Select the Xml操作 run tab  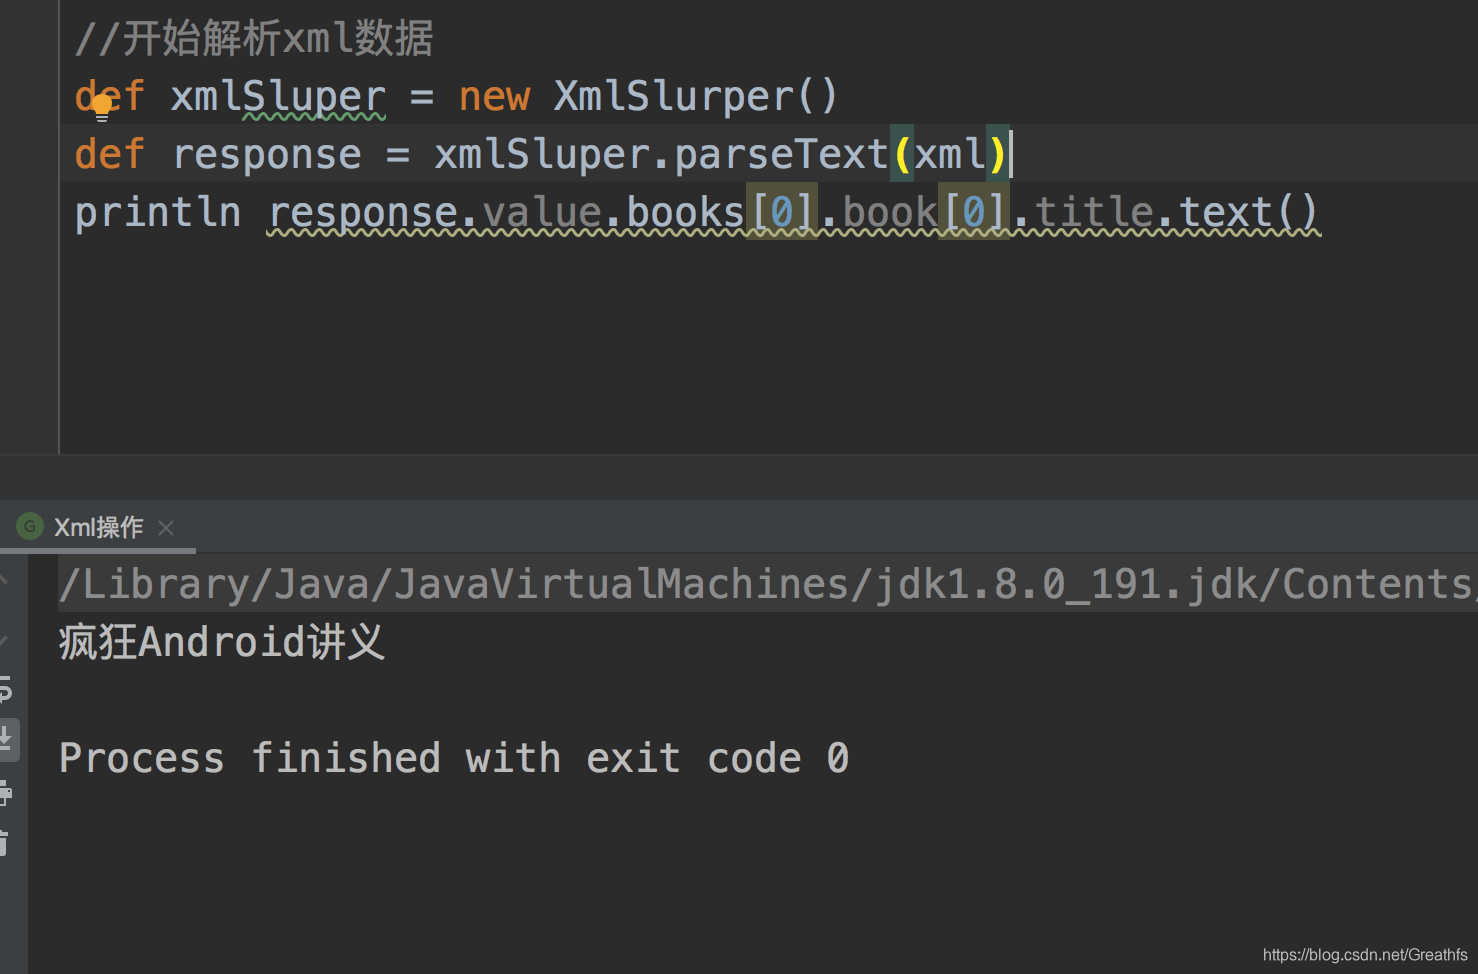[x=98, y=527]
